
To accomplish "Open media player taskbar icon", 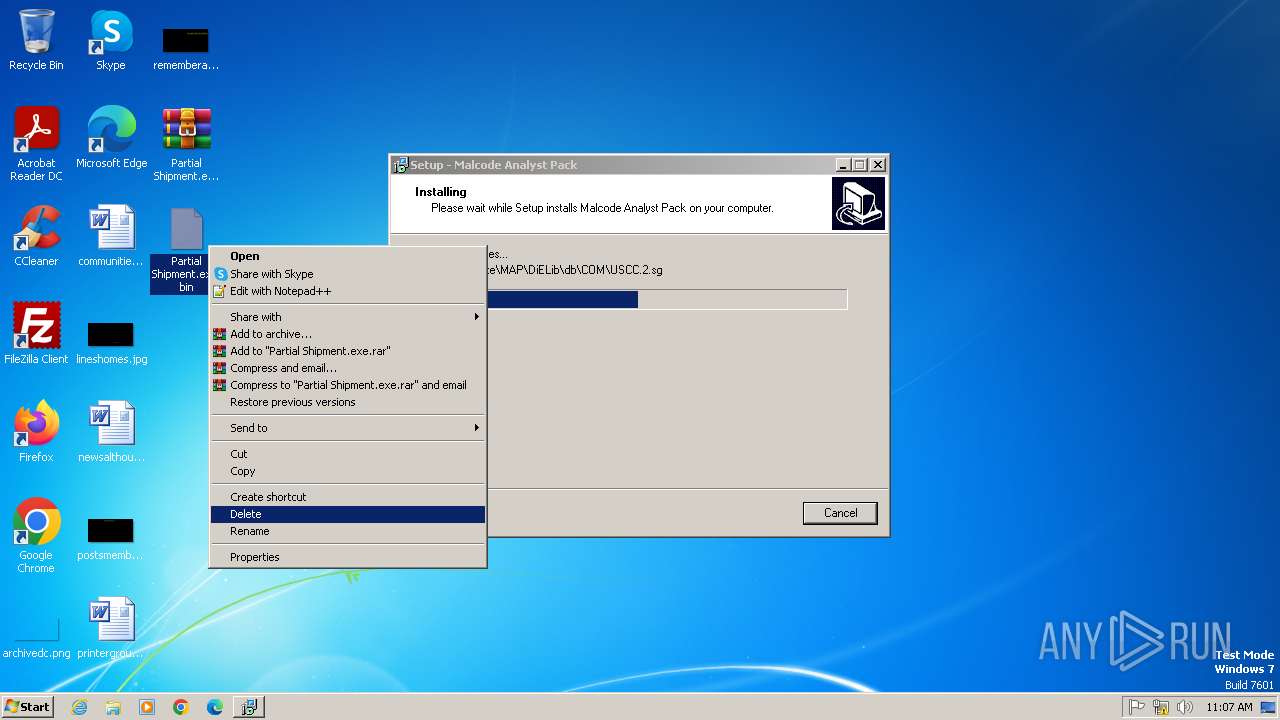I will (147, 707).
